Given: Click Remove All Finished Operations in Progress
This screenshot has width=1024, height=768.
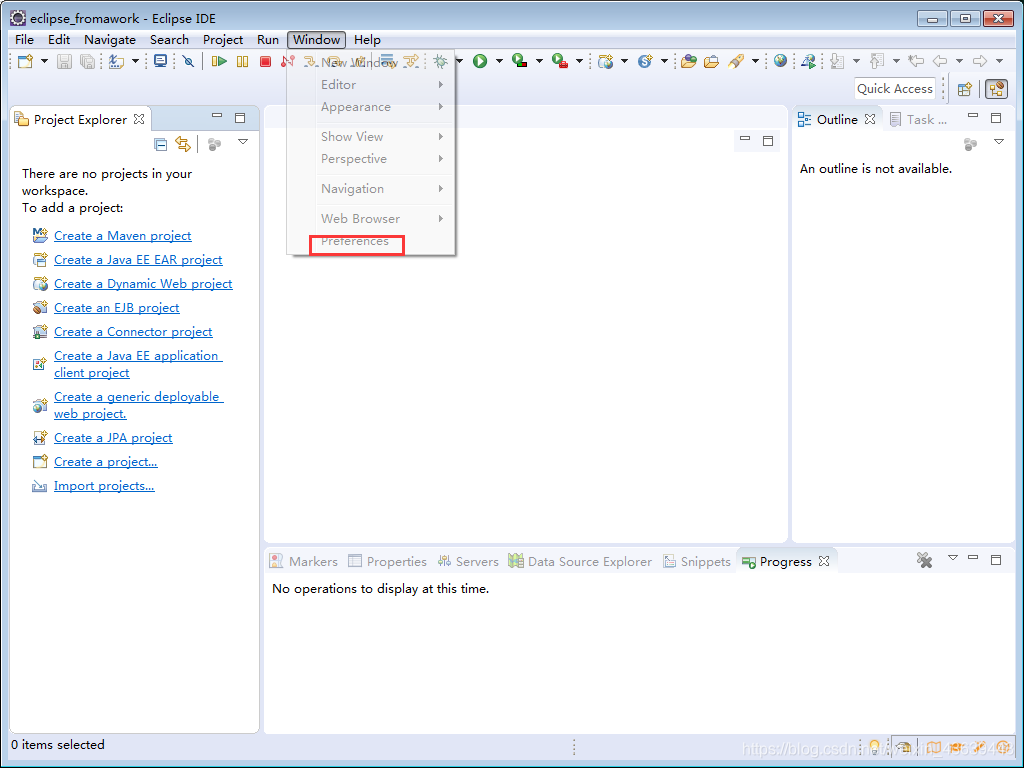Looking at the screenshot, I should 924,560.
